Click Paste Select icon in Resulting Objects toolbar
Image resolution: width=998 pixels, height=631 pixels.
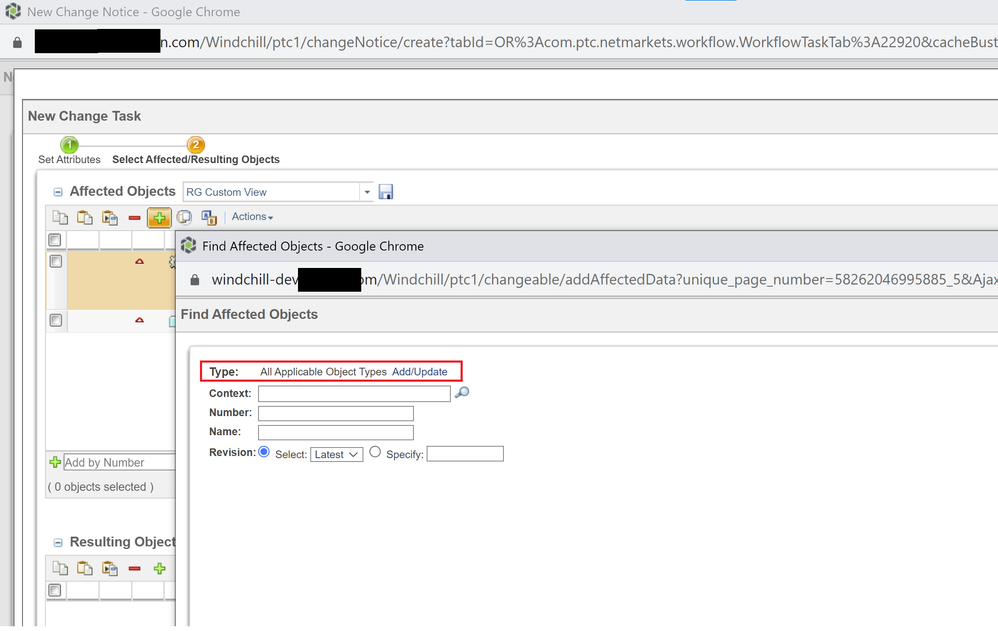pyautogui.click(x=109, y=568)
